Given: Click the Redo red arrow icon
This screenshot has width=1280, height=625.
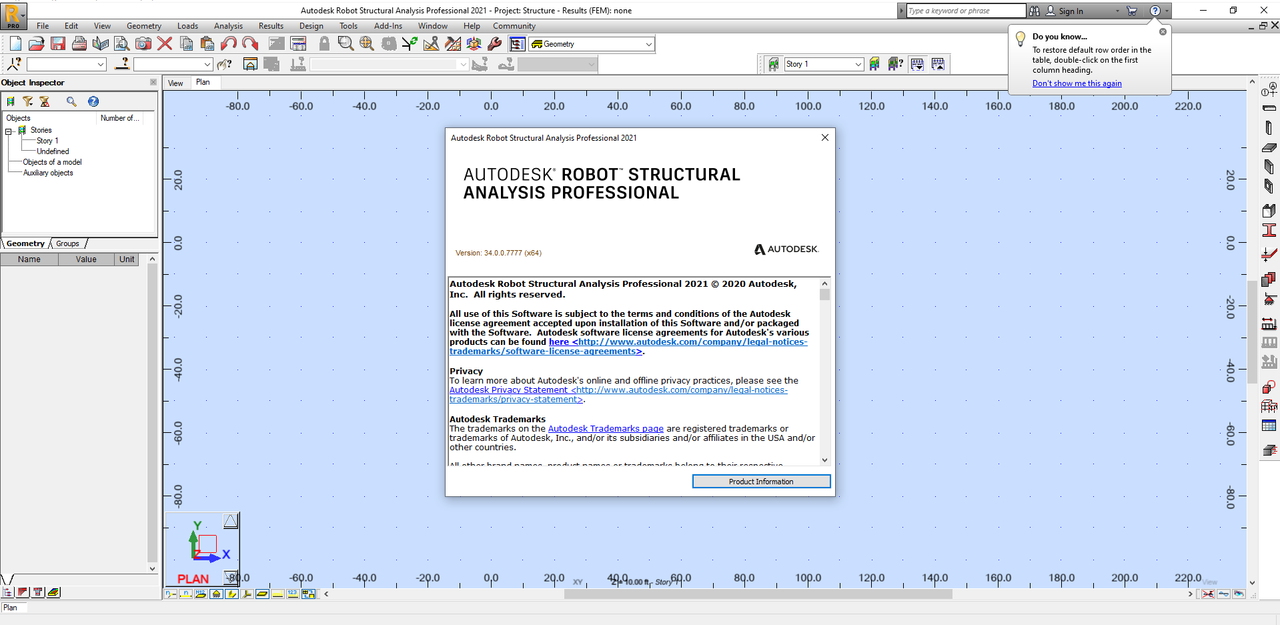Looking at the screenshot, I should 250,44.
